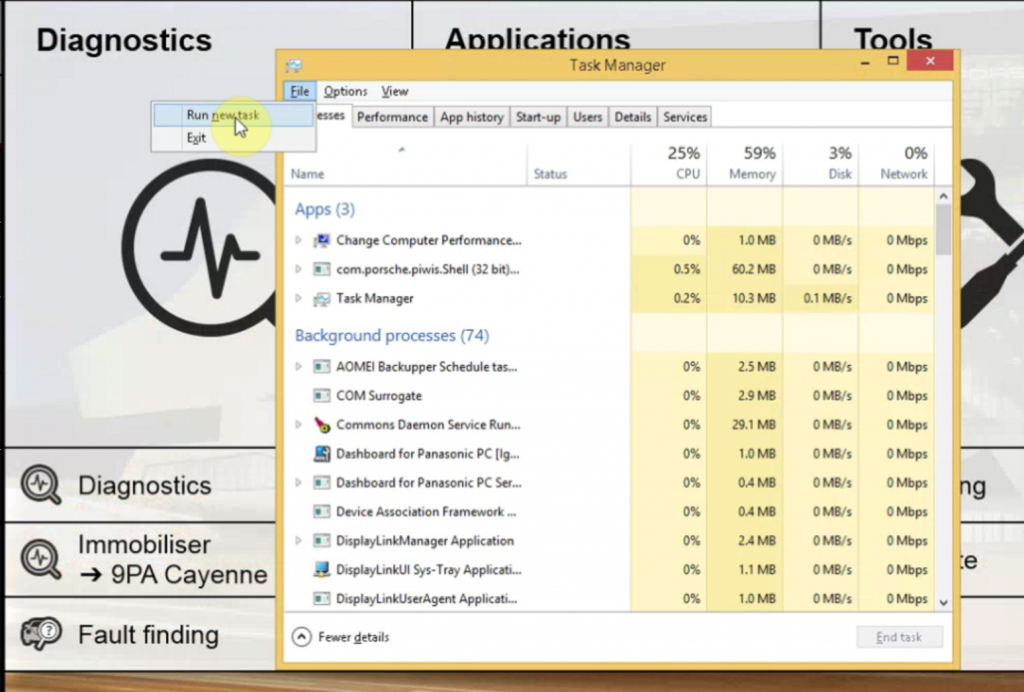Viewport: 1024px width, 692px height.
Task: Choose Run new task from File menu
Action: point(233,115)
